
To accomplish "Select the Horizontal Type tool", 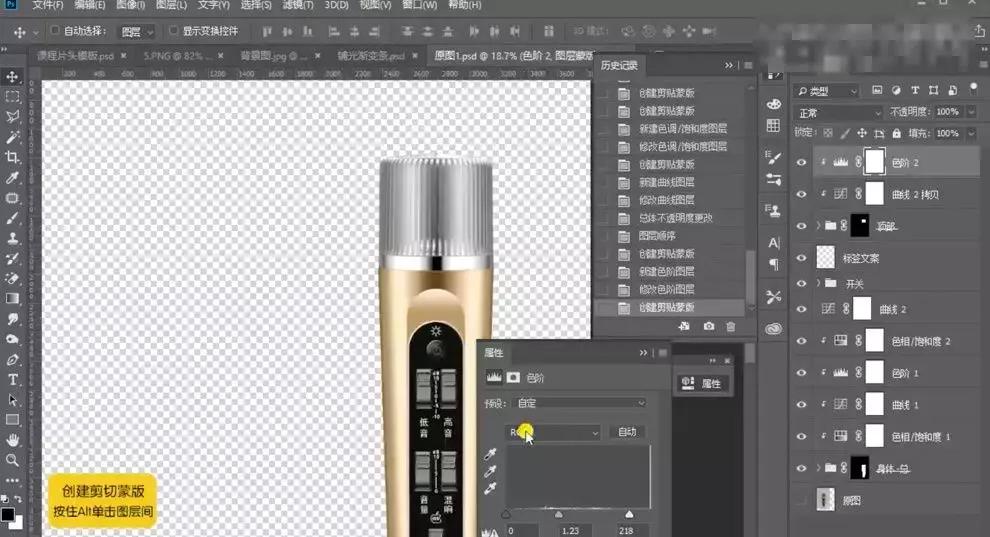I will [13, 380].
